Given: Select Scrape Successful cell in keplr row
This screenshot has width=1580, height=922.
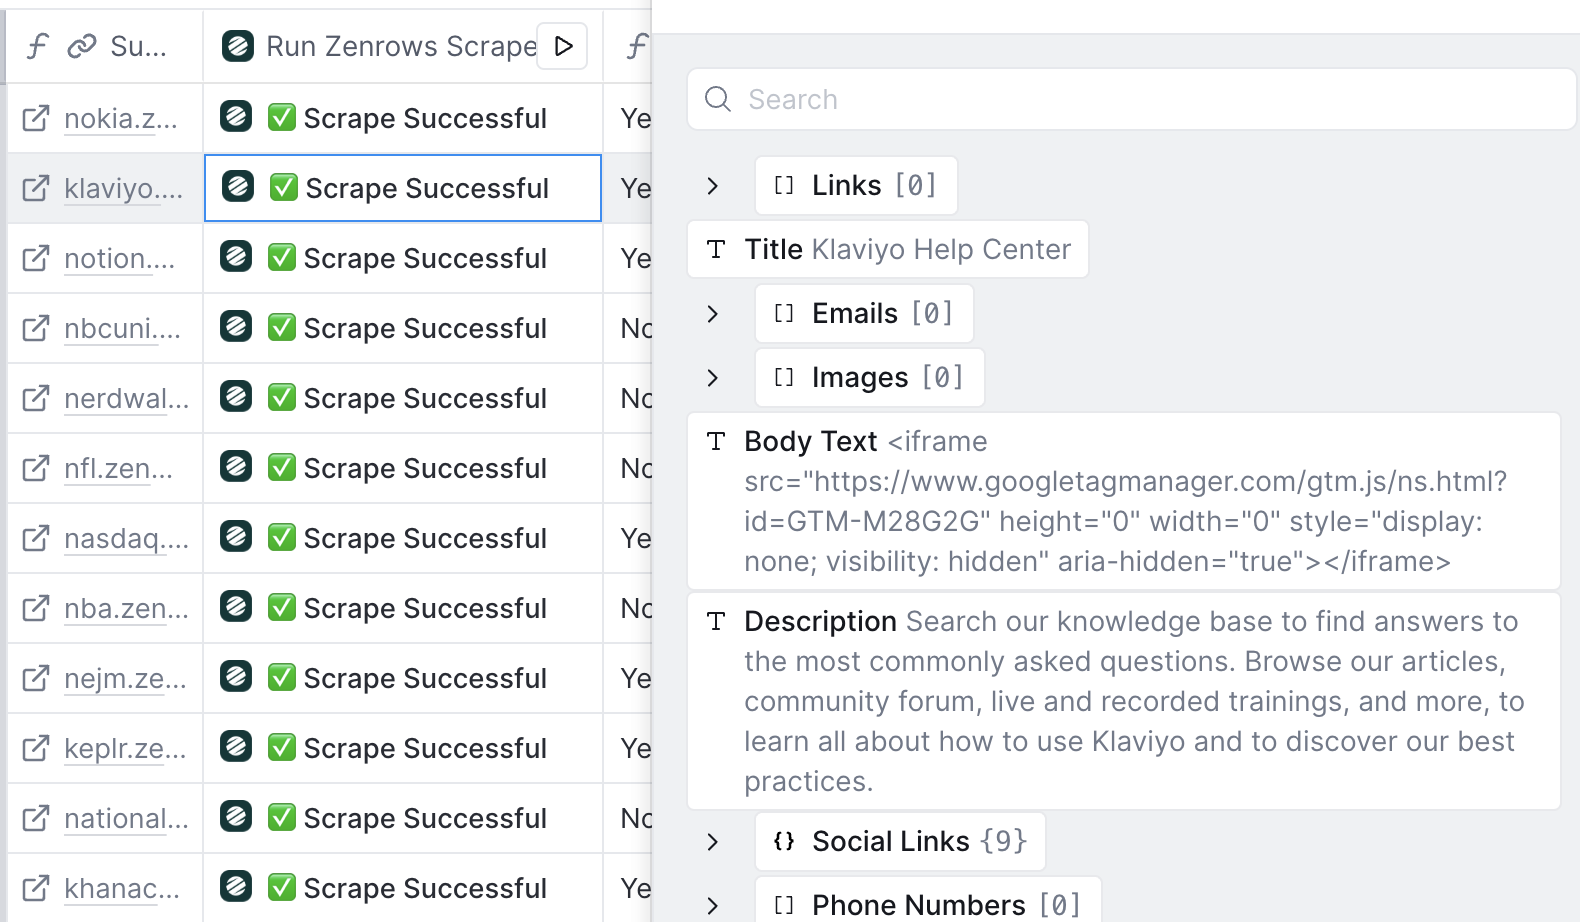Looking at the screenshot, I should pyautogui.click(x=403, y=748).
